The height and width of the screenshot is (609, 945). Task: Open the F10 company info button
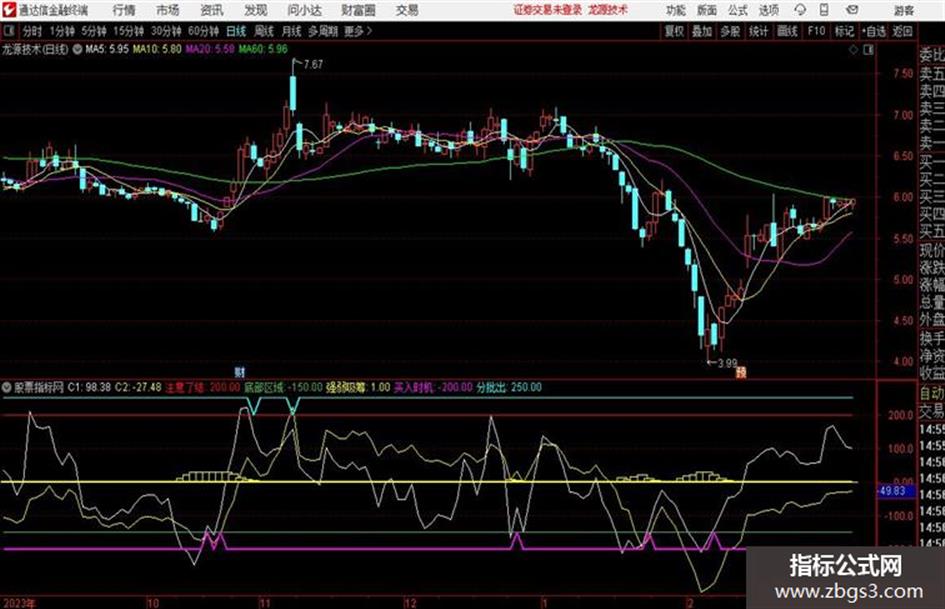[x=816, y=31]
